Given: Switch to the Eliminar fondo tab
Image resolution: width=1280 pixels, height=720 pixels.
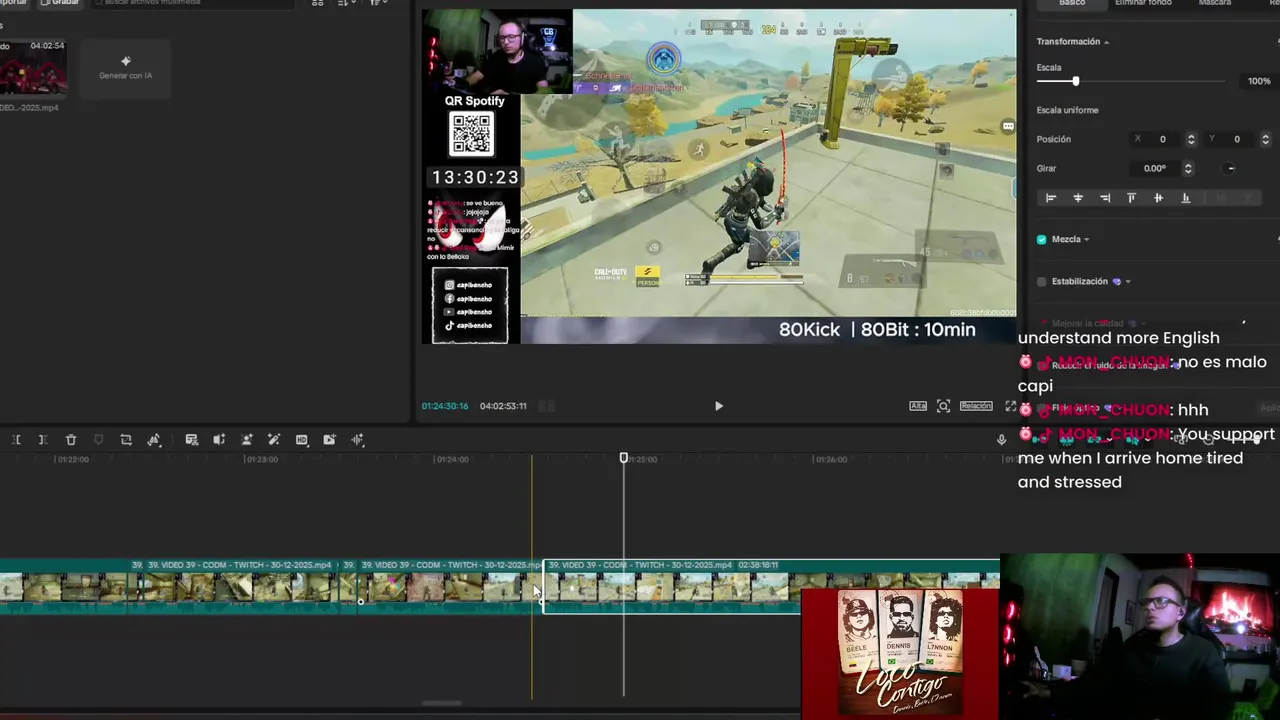Looking at the screenshot, I should tap(1143, 3).
